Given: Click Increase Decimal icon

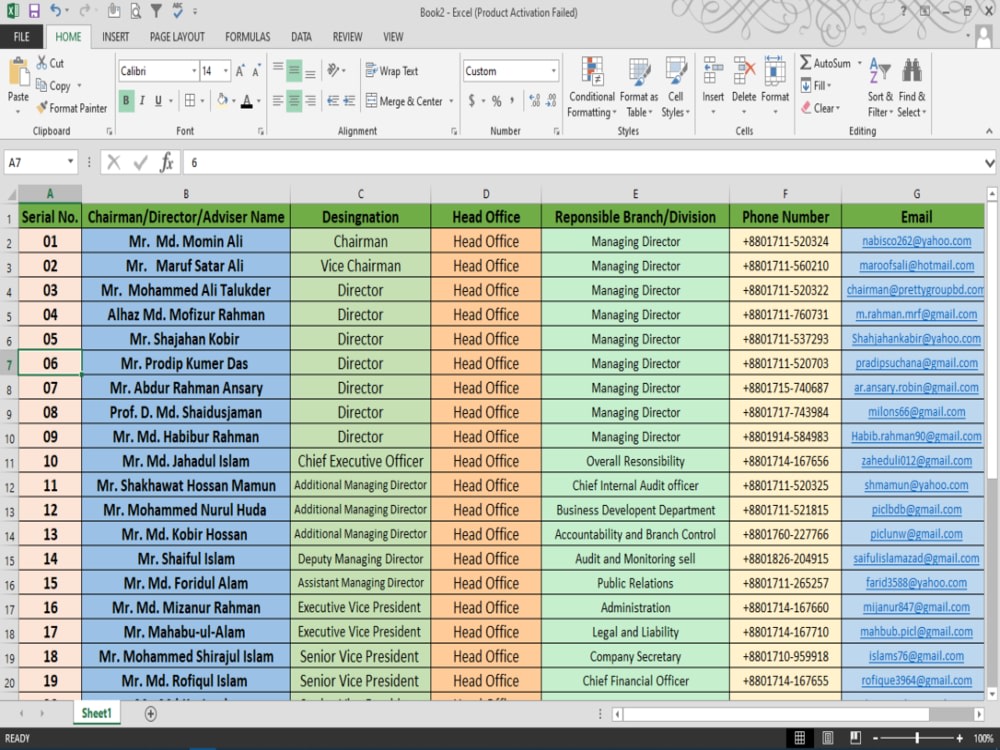Looking at the screenshot, I should point(534,100).
